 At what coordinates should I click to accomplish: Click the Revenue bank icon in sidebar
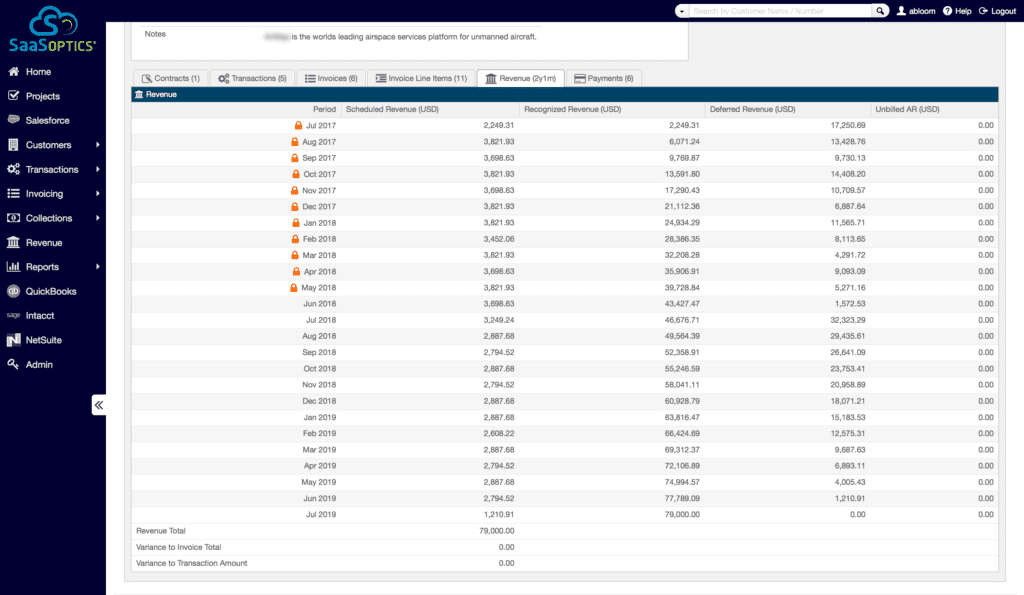13,242
